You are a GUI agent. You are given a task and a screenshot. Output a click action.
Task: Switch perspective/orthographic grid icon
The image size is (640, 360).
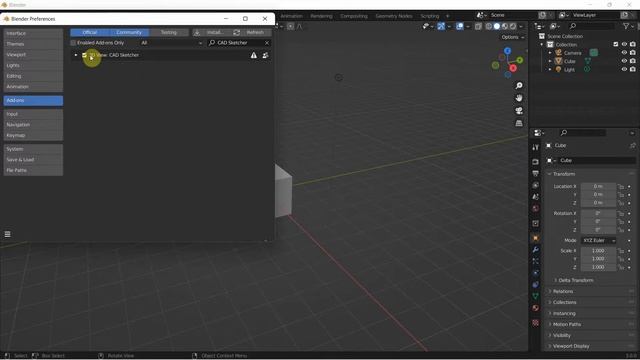pyautogui.click(x=519, y=123)
